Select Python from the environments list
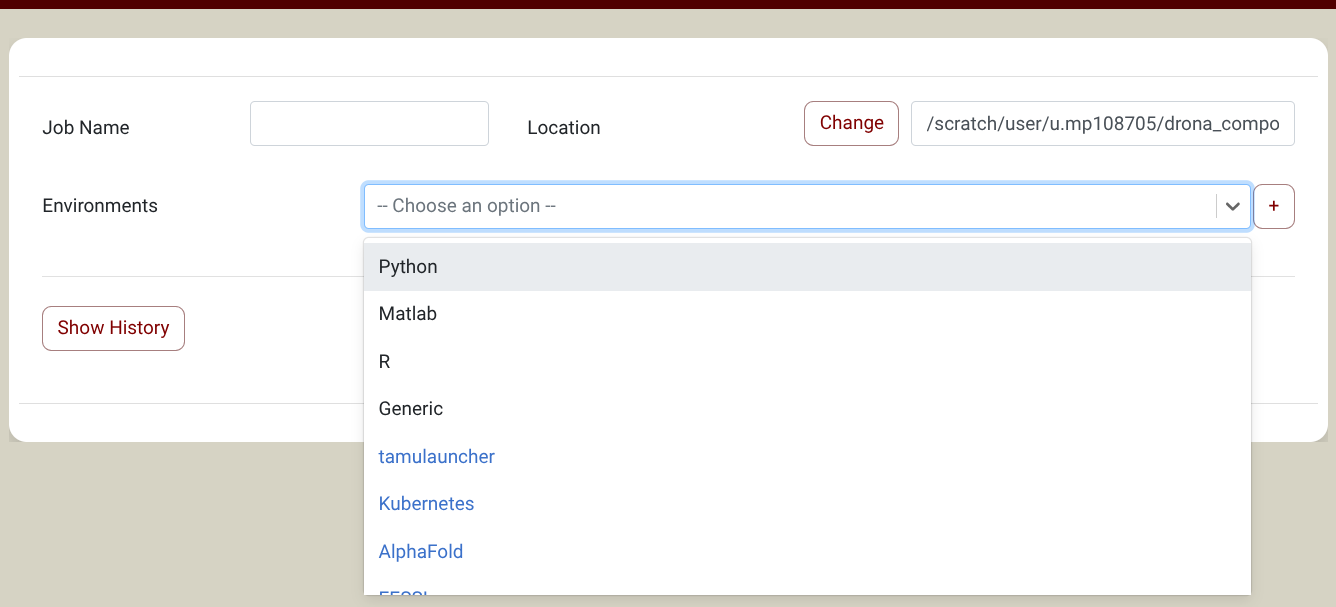Screen dimensions: 1336x607 point(807,267)
